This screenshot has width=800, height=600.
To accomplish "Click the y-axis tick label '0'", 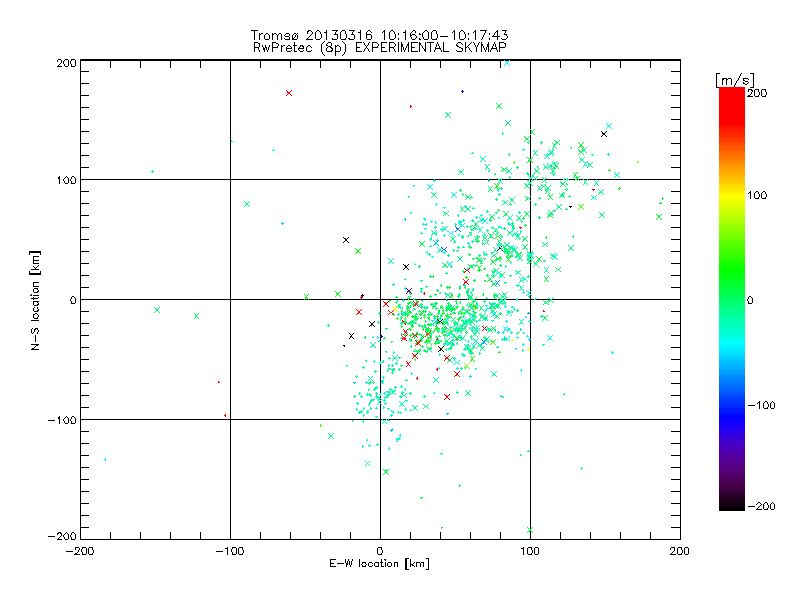I will tap(73, 300).
